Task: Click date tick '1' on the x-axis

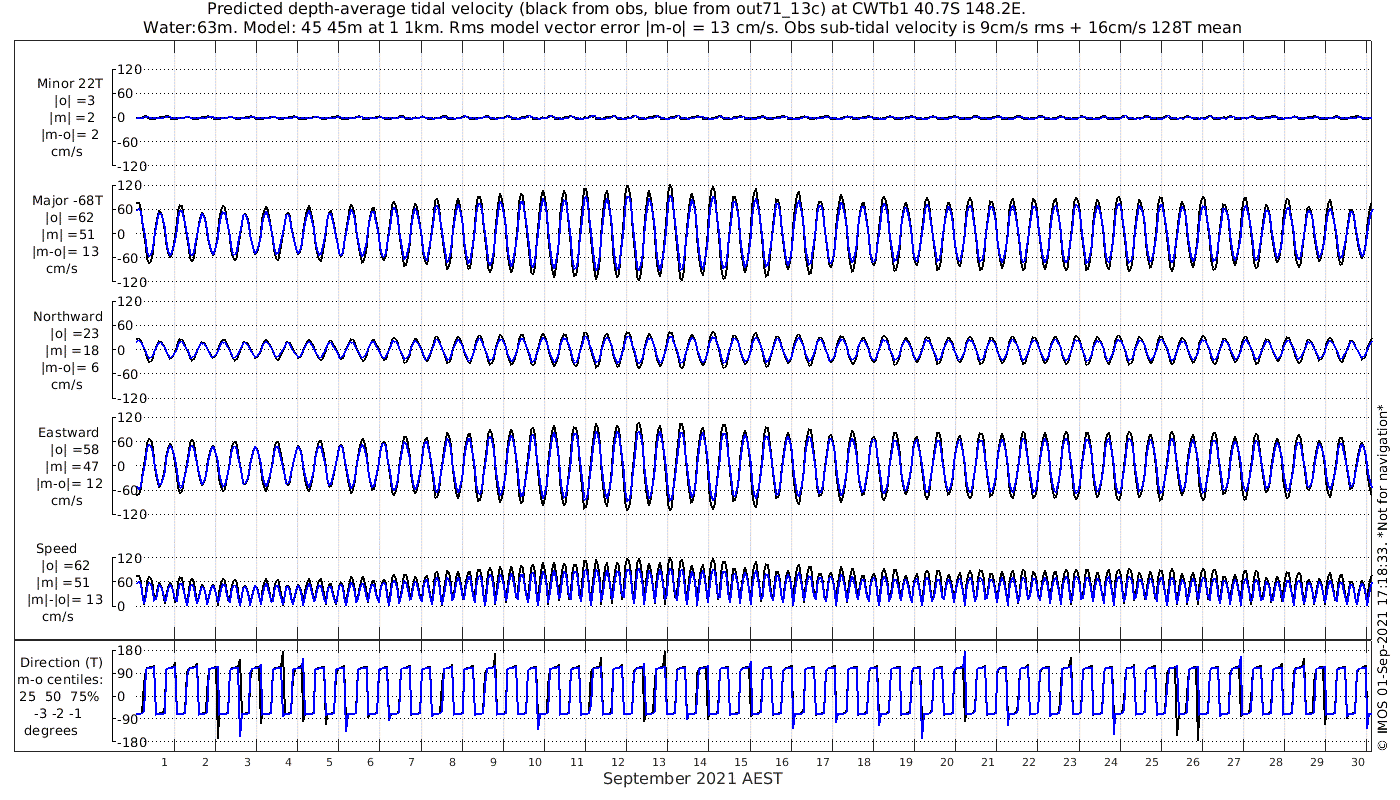Action: pyautogui.click(x=164, y=762)
